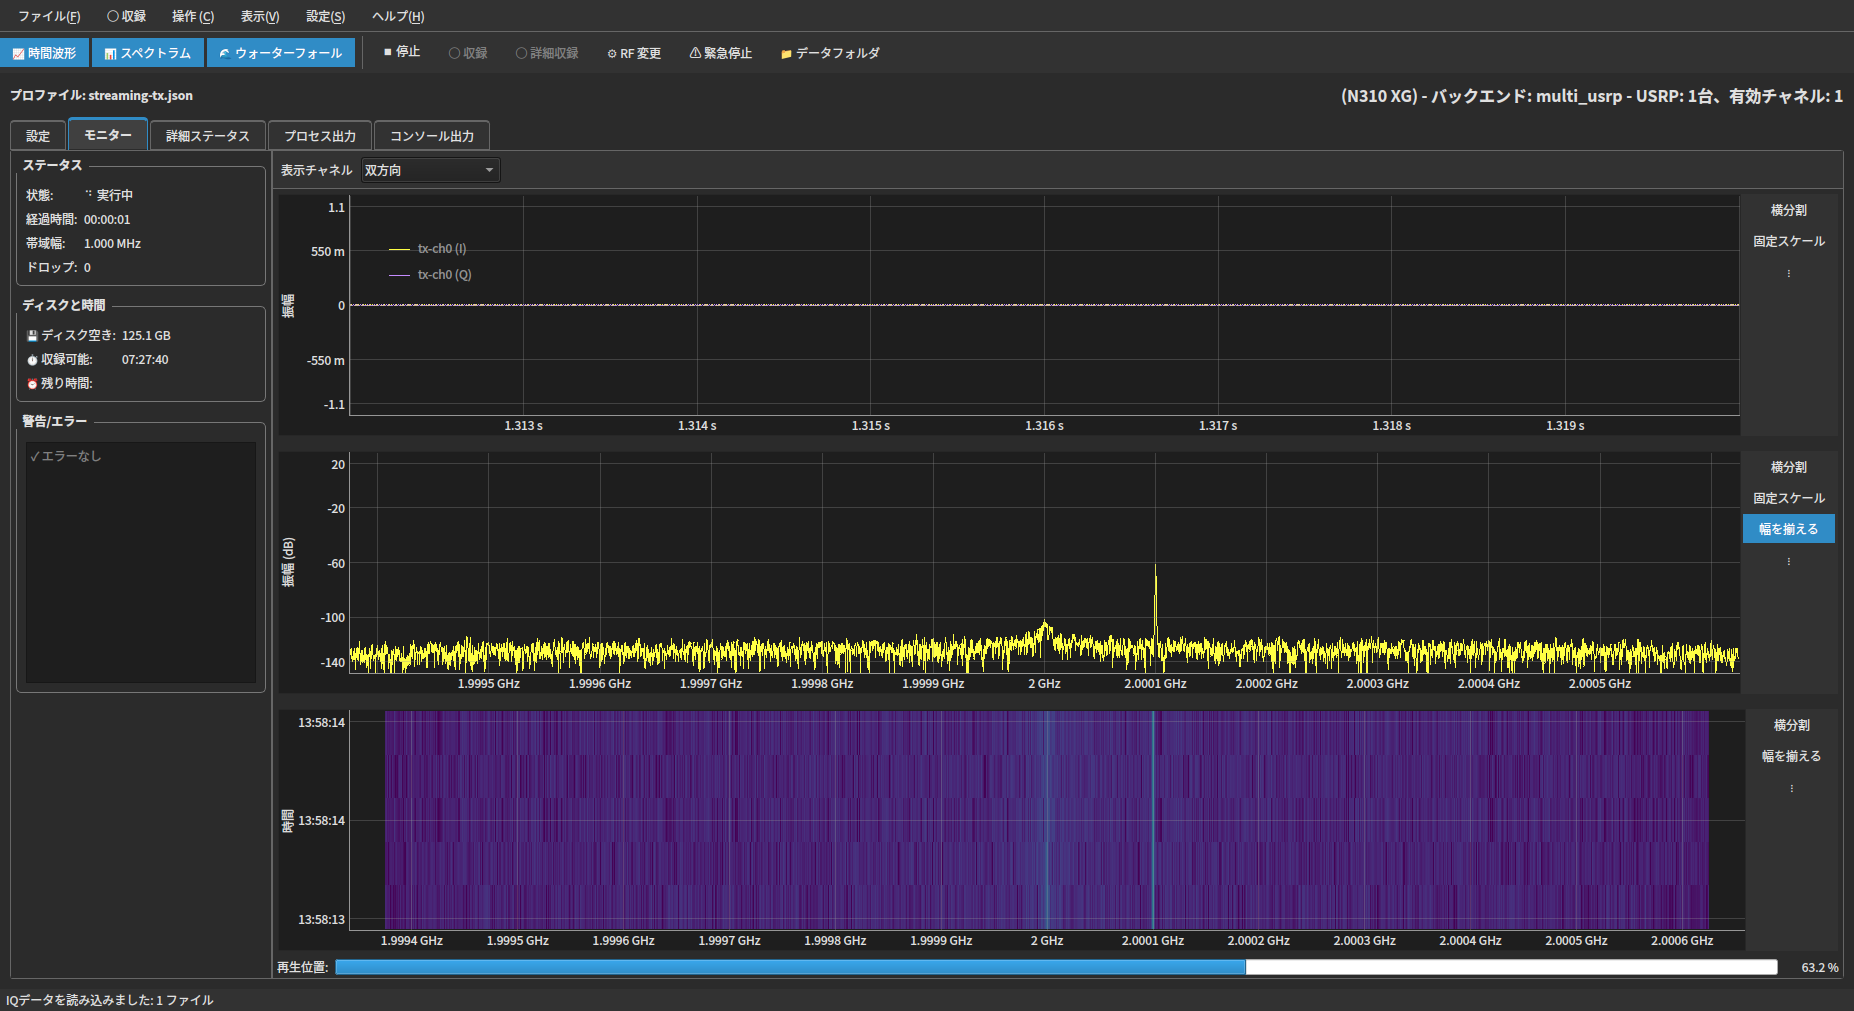
Task: Click the 緊急停止 warning button
Action: point(720,53)
